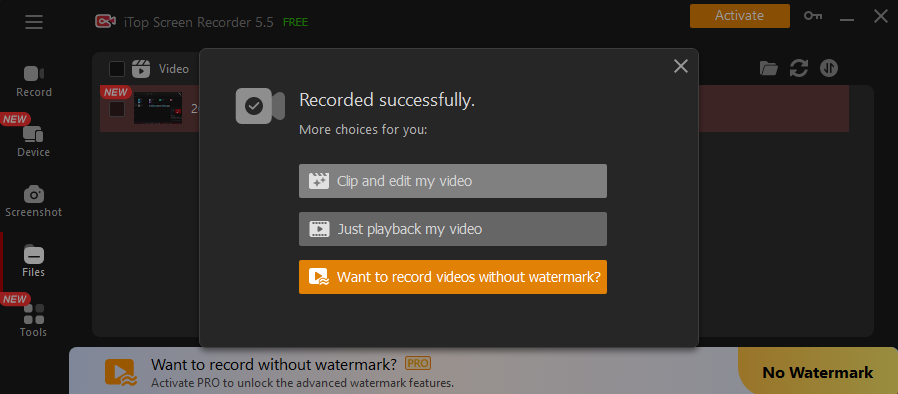Viewport: 898px width, 394px height.
Task: Check the select-all Video checkbox
Action: (x=117, y=69)
